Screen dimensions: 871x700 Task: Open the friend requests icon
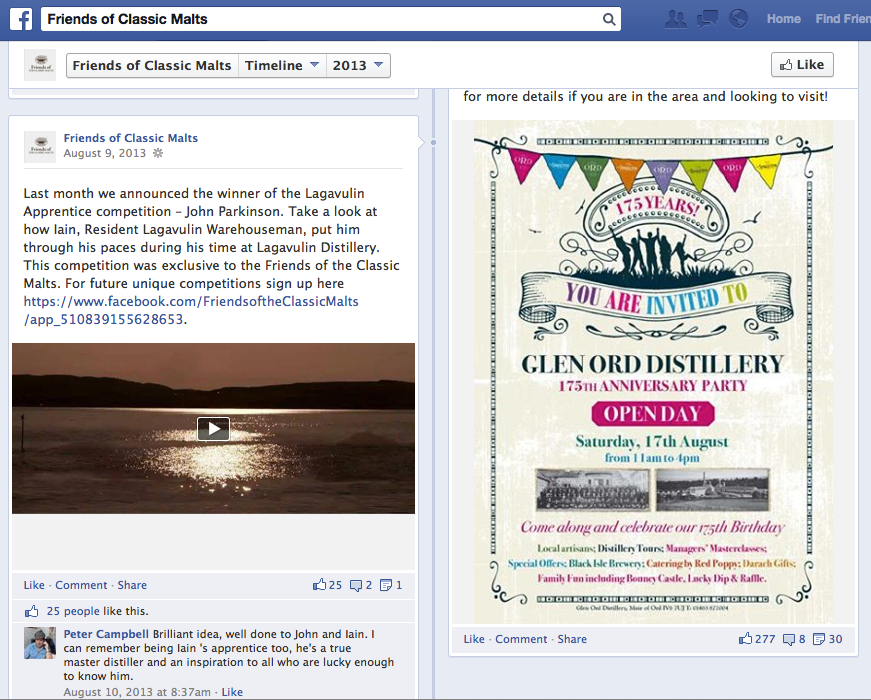coord(675,19)
